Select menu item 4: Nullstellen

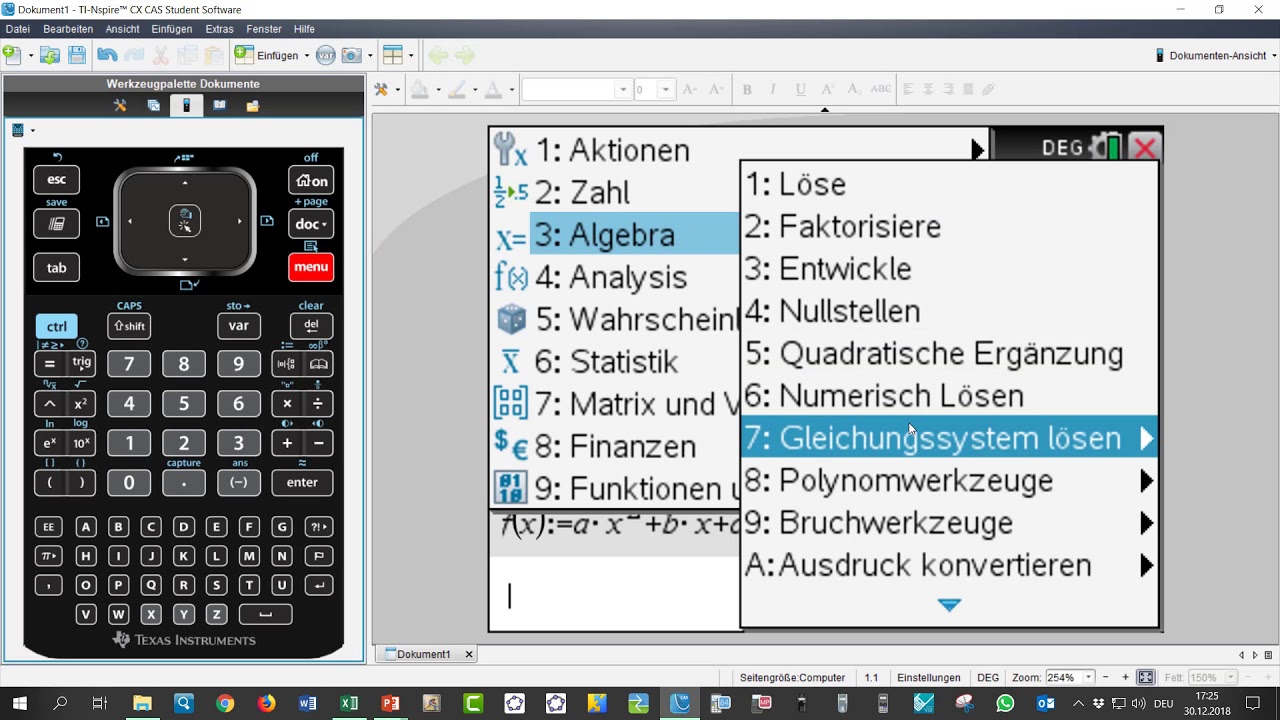point(948,311)
